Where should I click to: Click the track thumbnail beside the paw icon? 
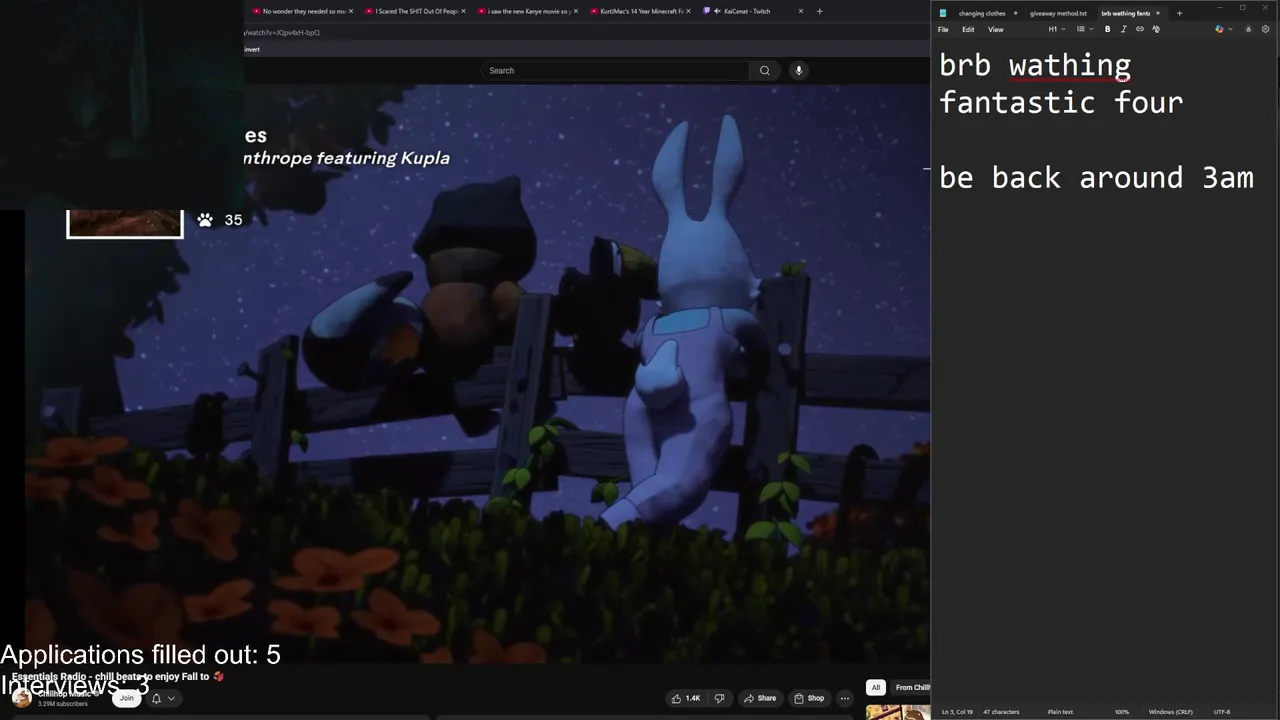(125, 224)
